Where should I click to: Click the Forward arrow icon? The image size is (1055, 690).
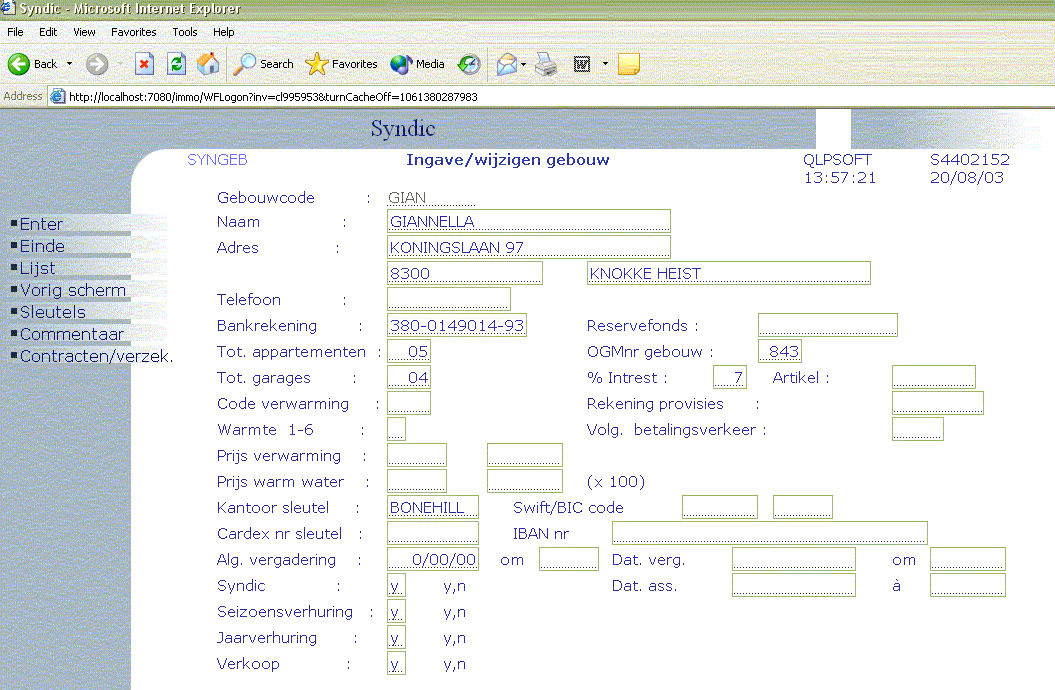(97, 64)
